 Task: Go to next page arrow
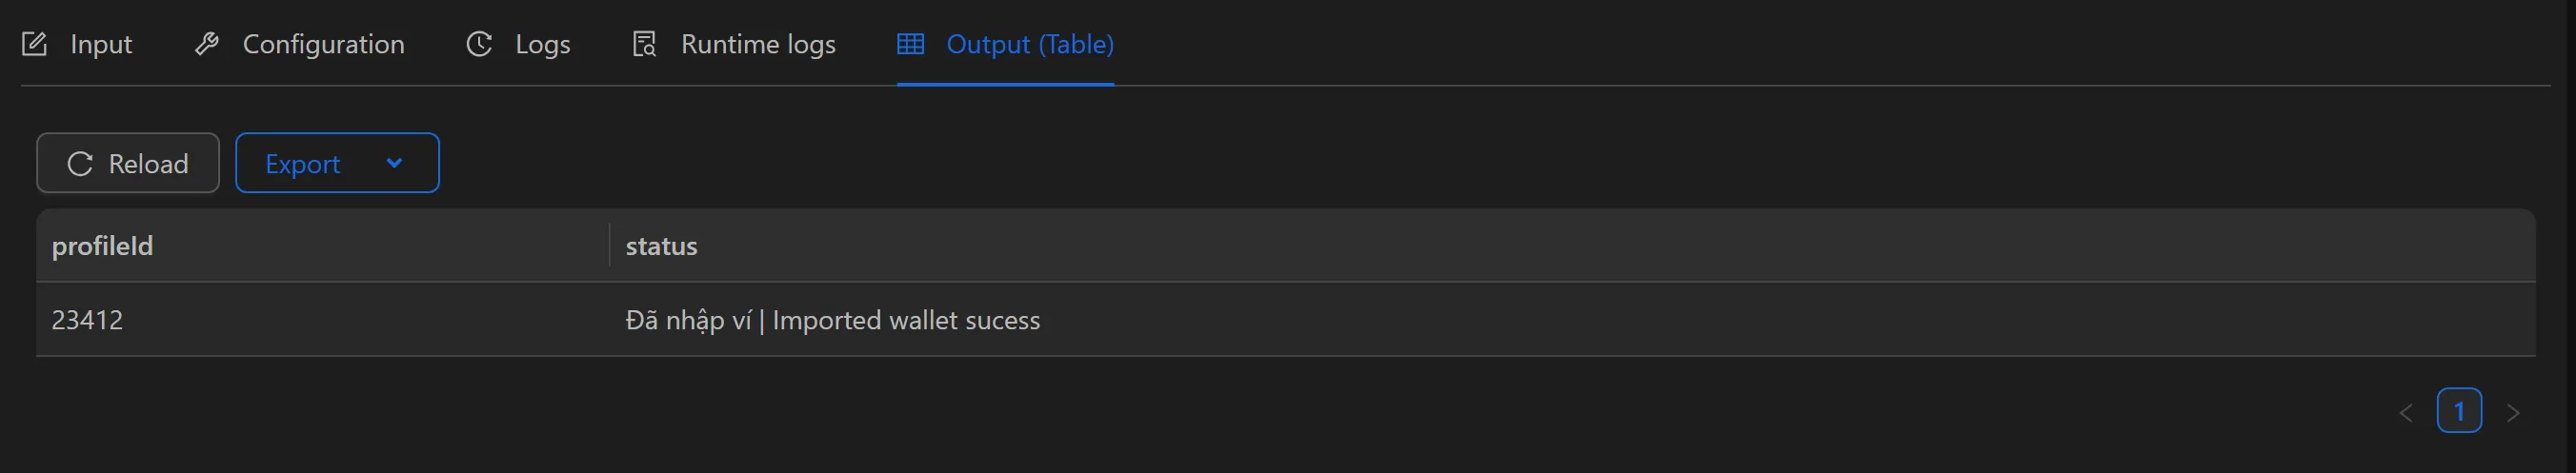2512,412
